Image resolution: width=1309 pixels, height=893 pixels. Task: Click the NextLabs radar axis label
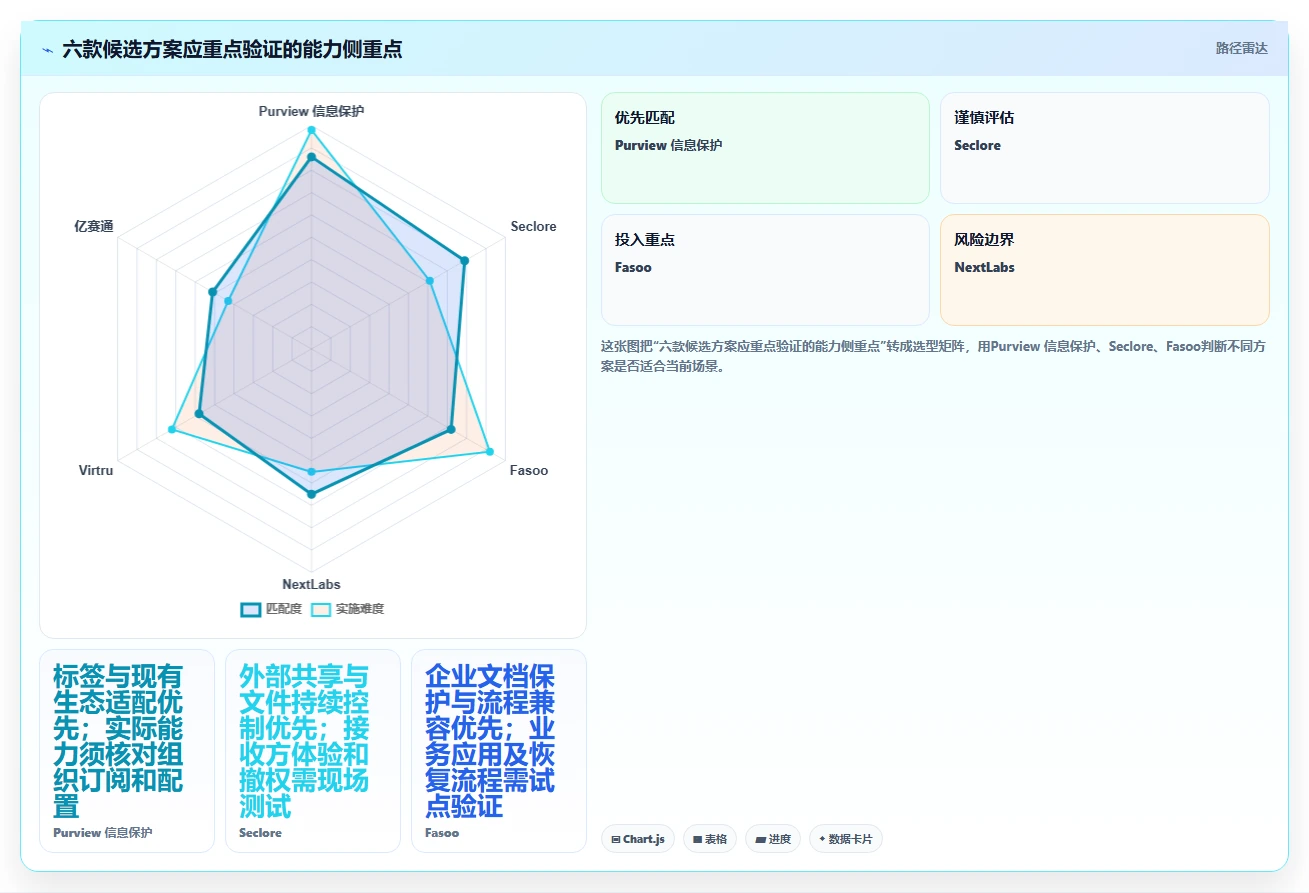311,584
